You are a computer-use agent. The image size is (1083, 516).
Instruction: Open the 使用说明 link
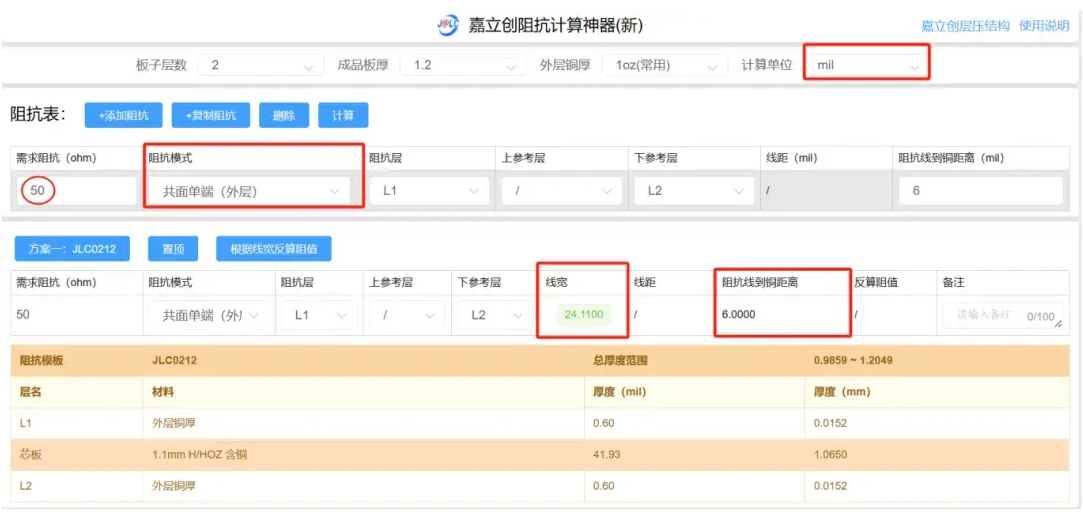pos(1044,26)
